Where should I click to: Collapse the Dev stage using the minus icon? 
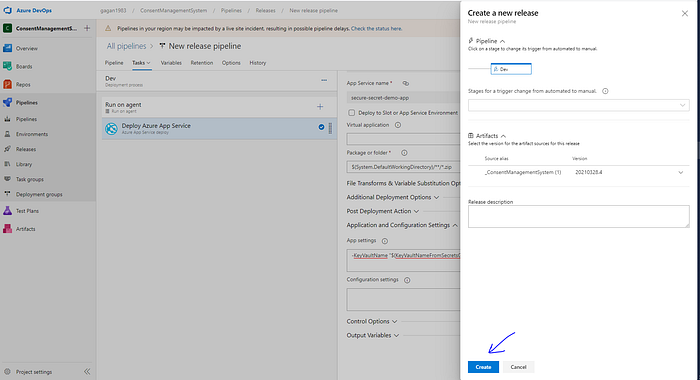point(324,80)
